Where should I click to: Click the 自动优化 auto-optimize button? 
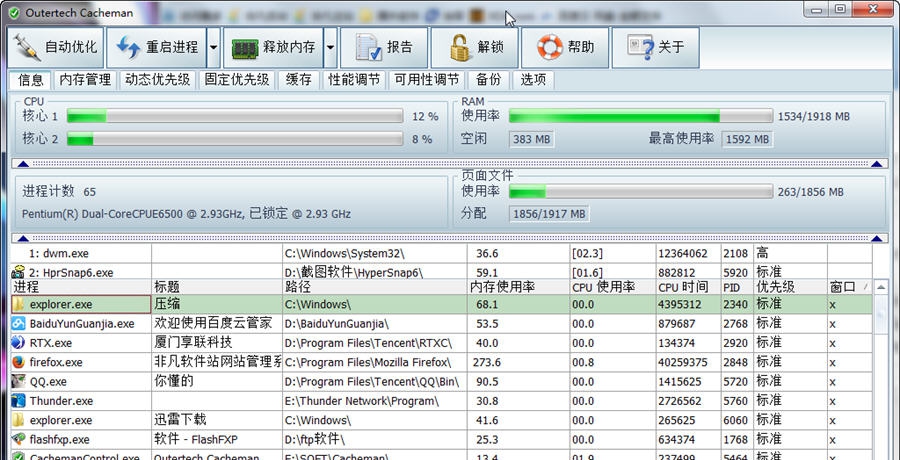point(56,48)
